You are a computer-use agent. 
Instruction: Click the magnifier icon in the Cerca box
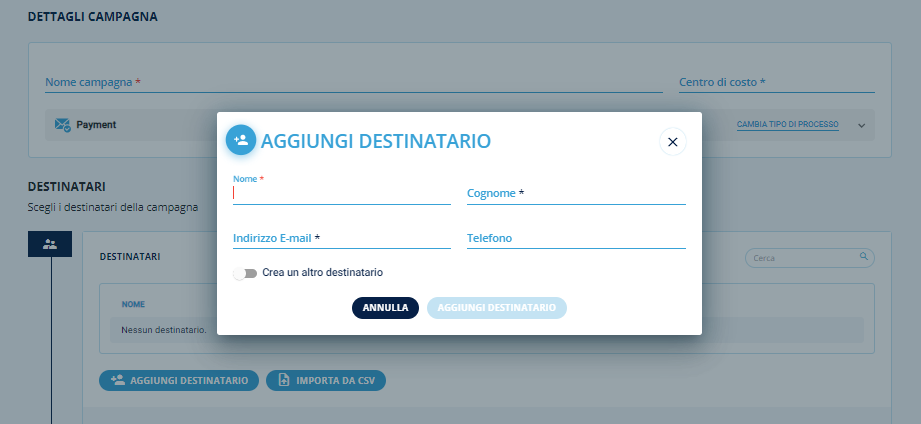point(864,257)
